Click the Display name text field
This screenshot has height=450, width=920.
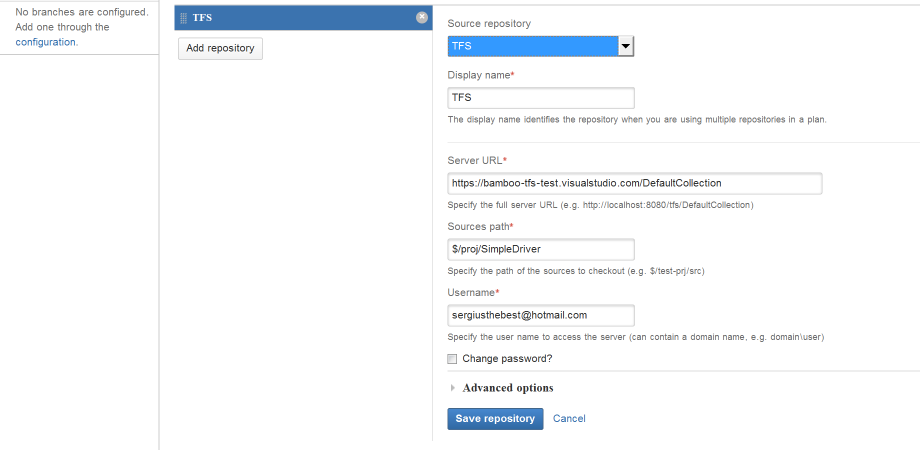[x=540, y=98]
